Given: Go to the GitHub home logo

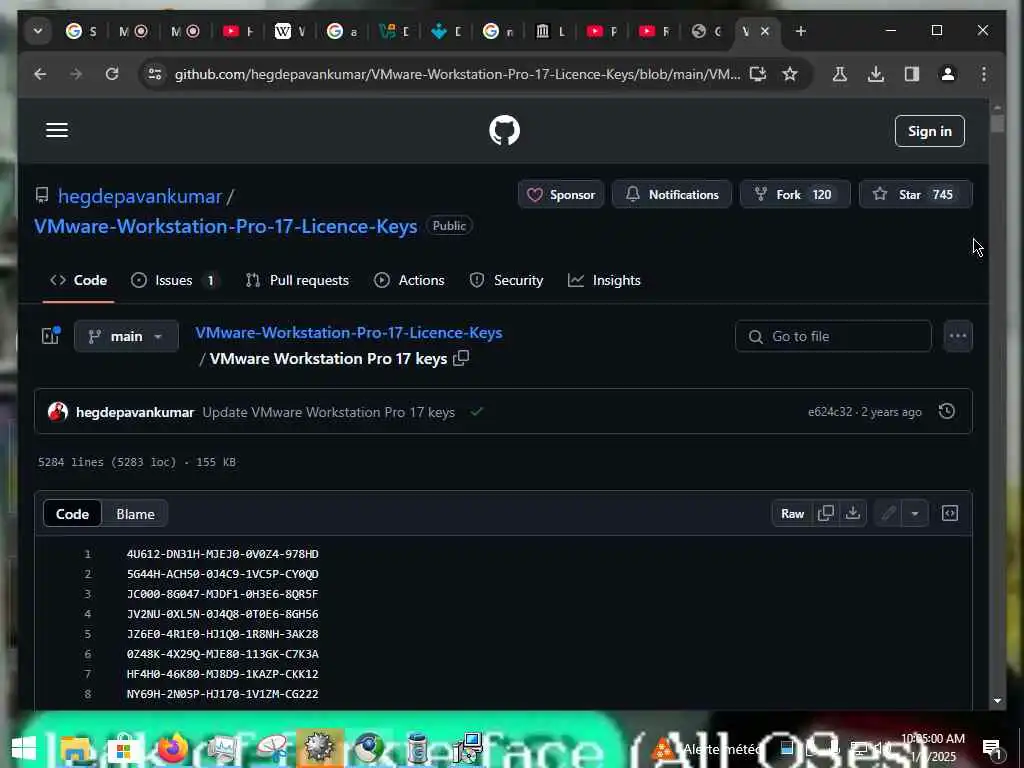Looking at the screenshot, I should click(x=504, y=130).
